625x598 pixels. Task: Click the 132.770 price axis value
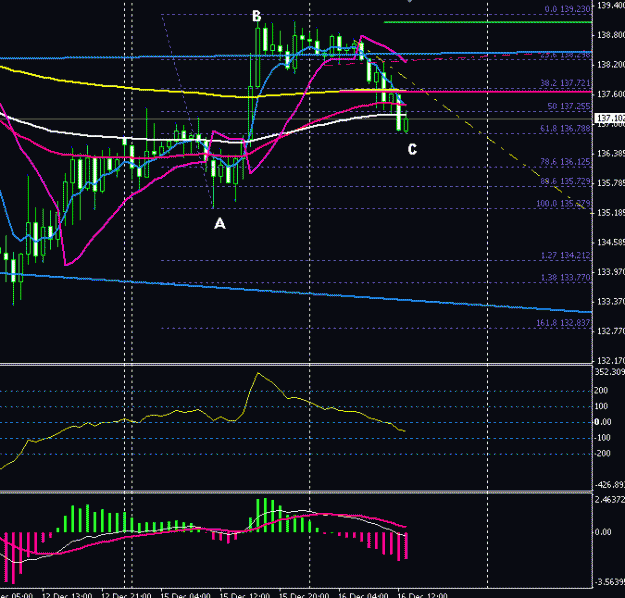(610, 331)
